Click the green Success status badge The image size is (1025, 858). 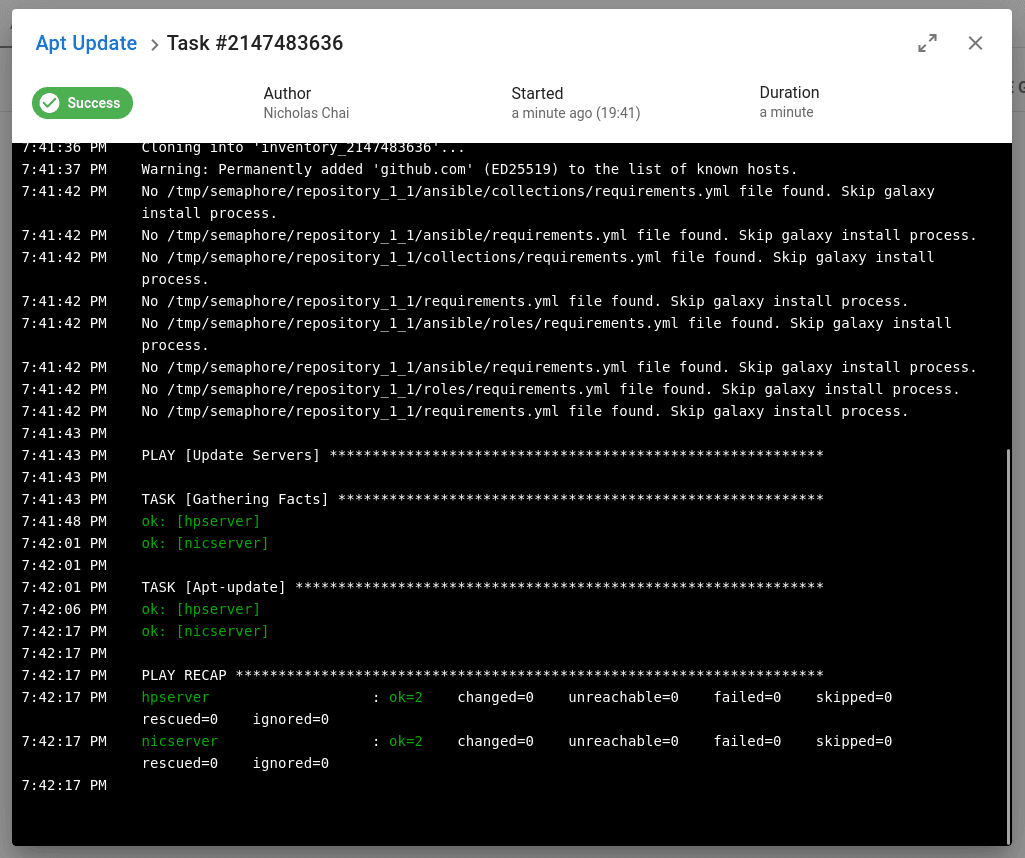(x=82, y=103)
